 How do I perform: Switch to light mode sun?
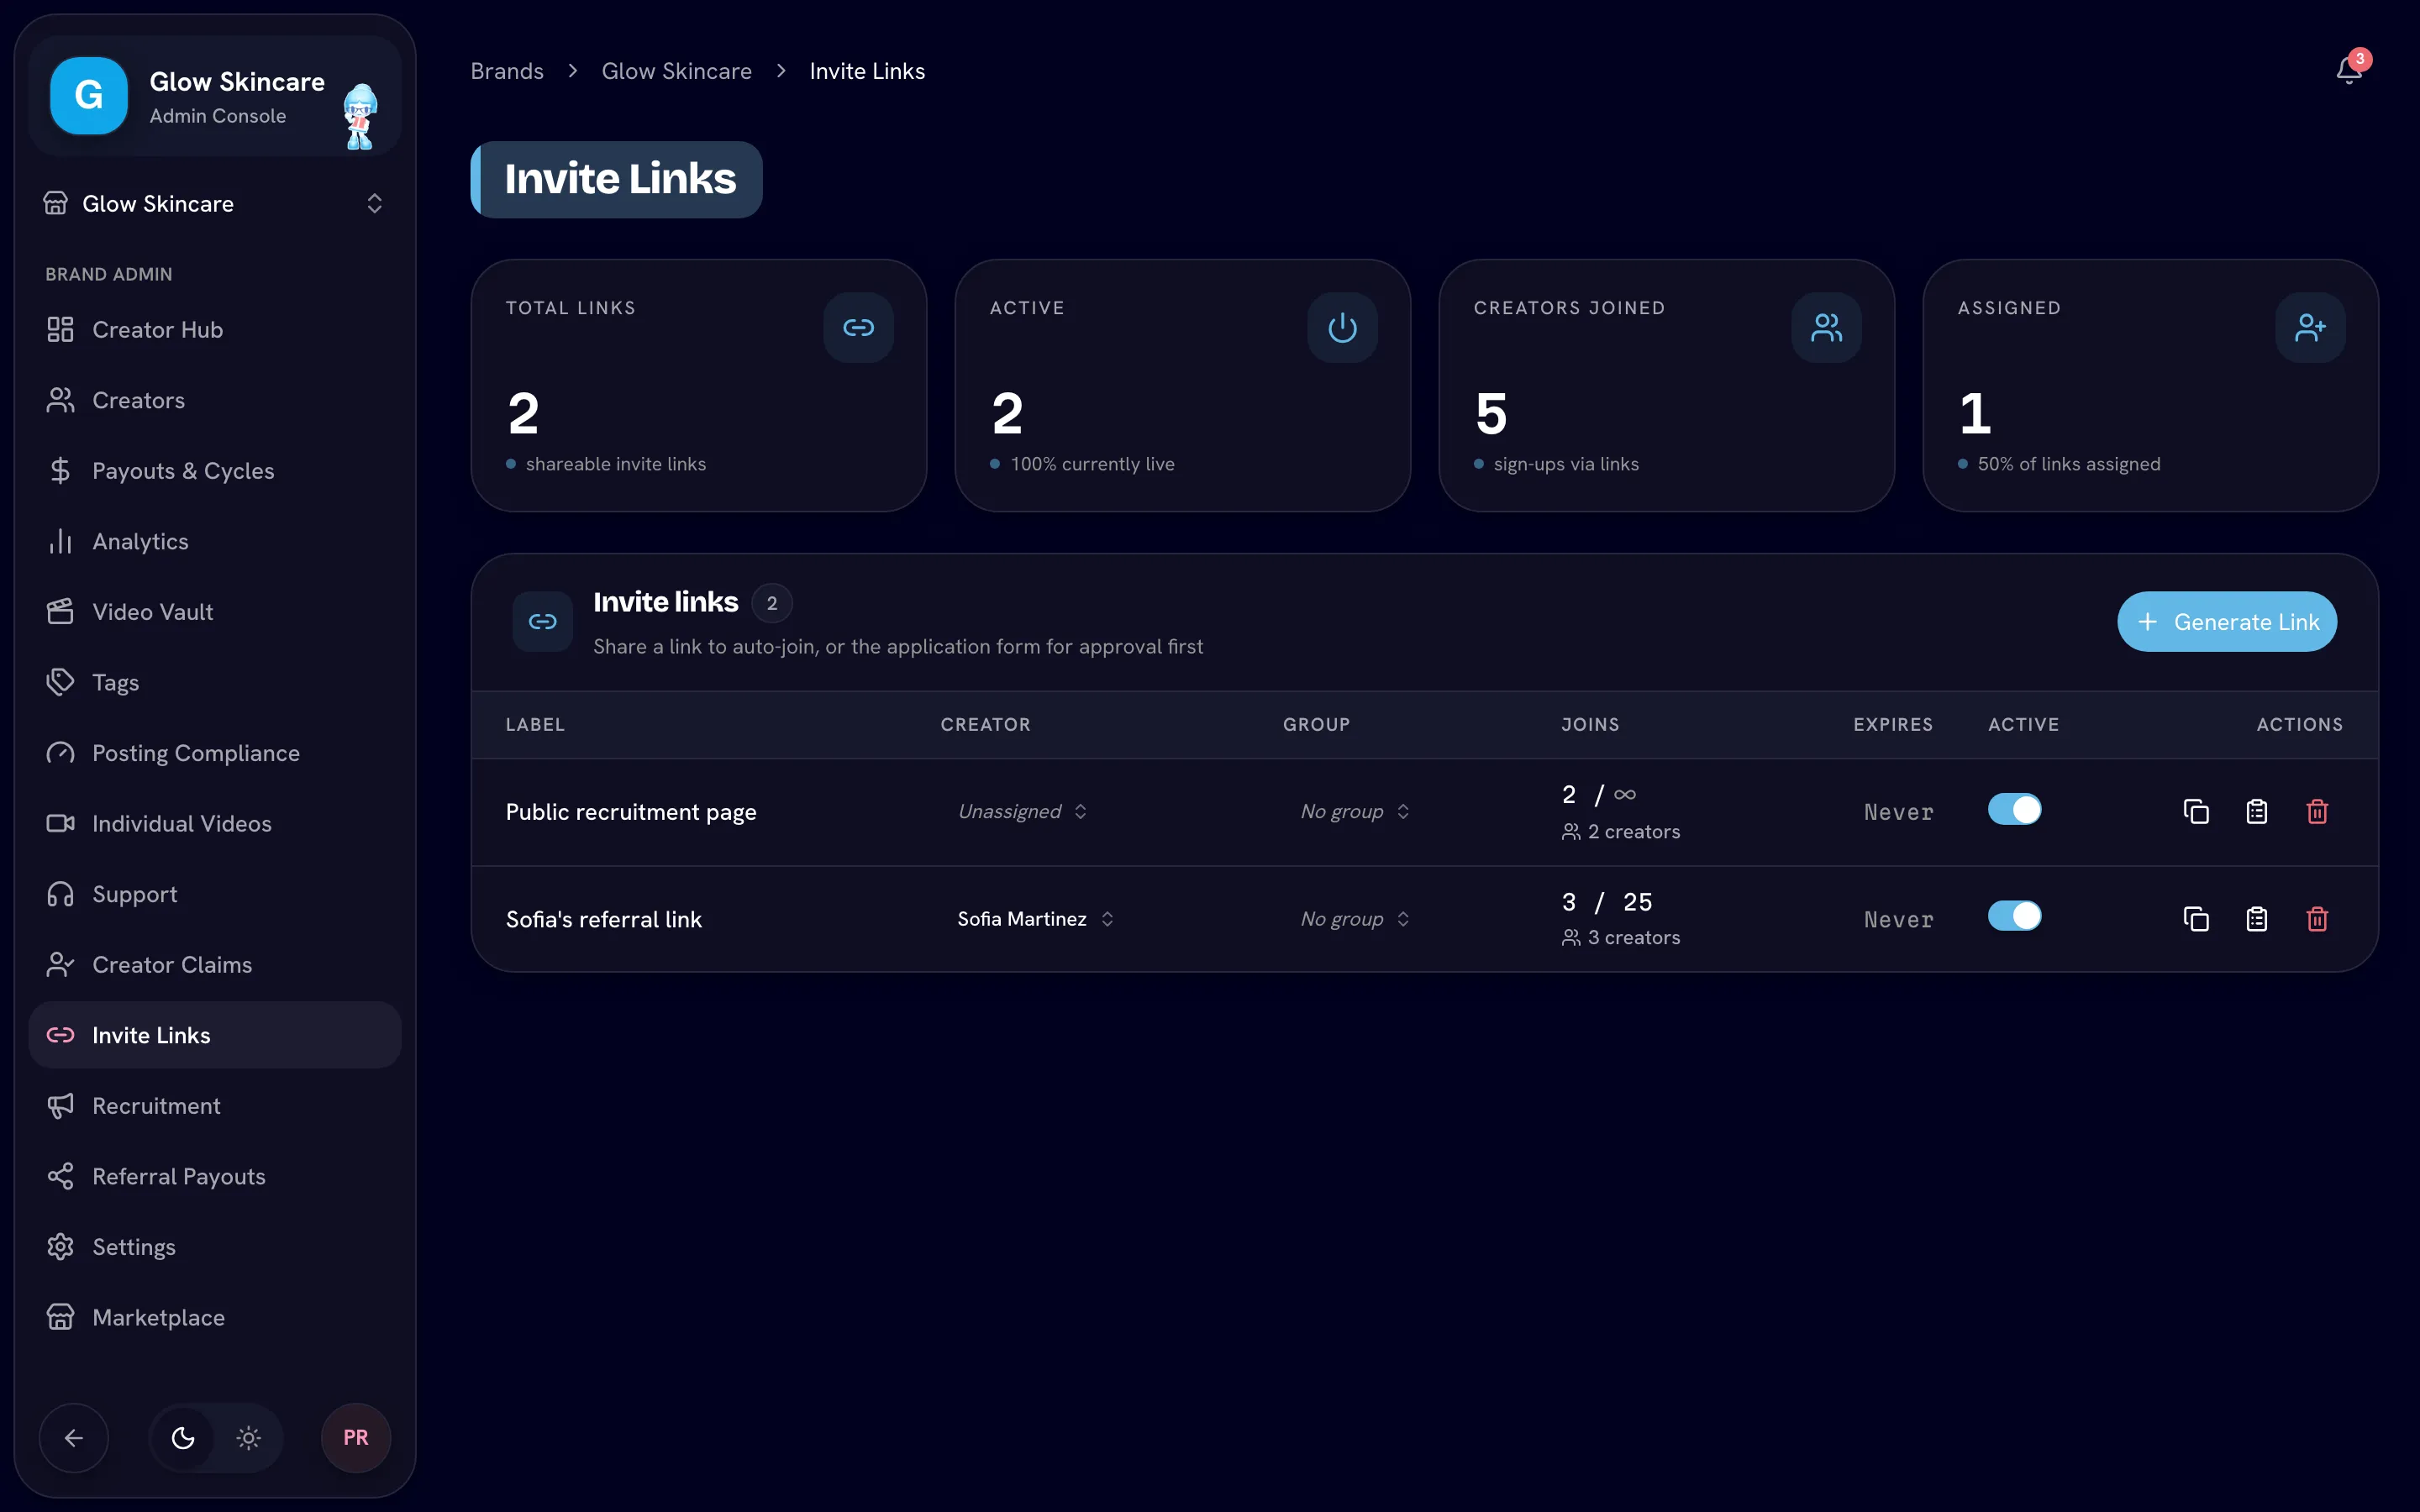tap(248, 1437)
